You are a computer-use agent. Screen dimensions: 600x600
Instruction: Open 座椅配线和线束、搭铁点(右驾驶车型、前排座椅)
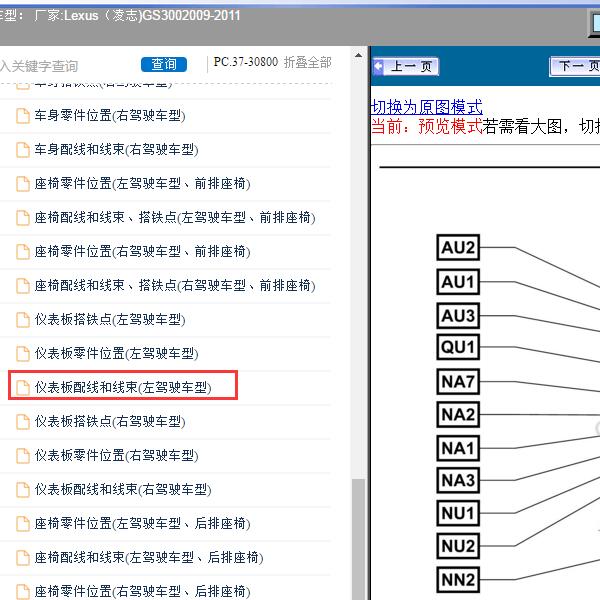pos(175,286)
